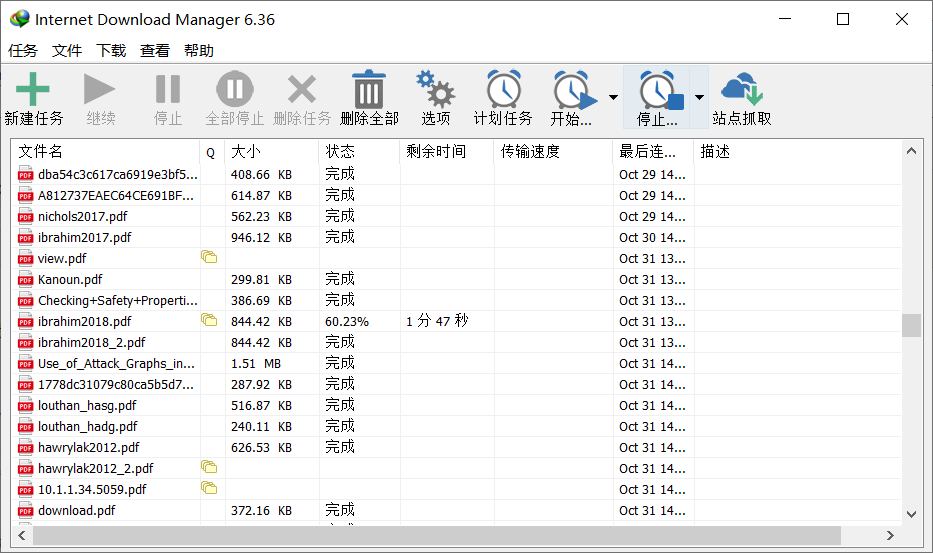Select the ibrahim2018_2.pdf file name
933x553 pixels.
(92, 342)
